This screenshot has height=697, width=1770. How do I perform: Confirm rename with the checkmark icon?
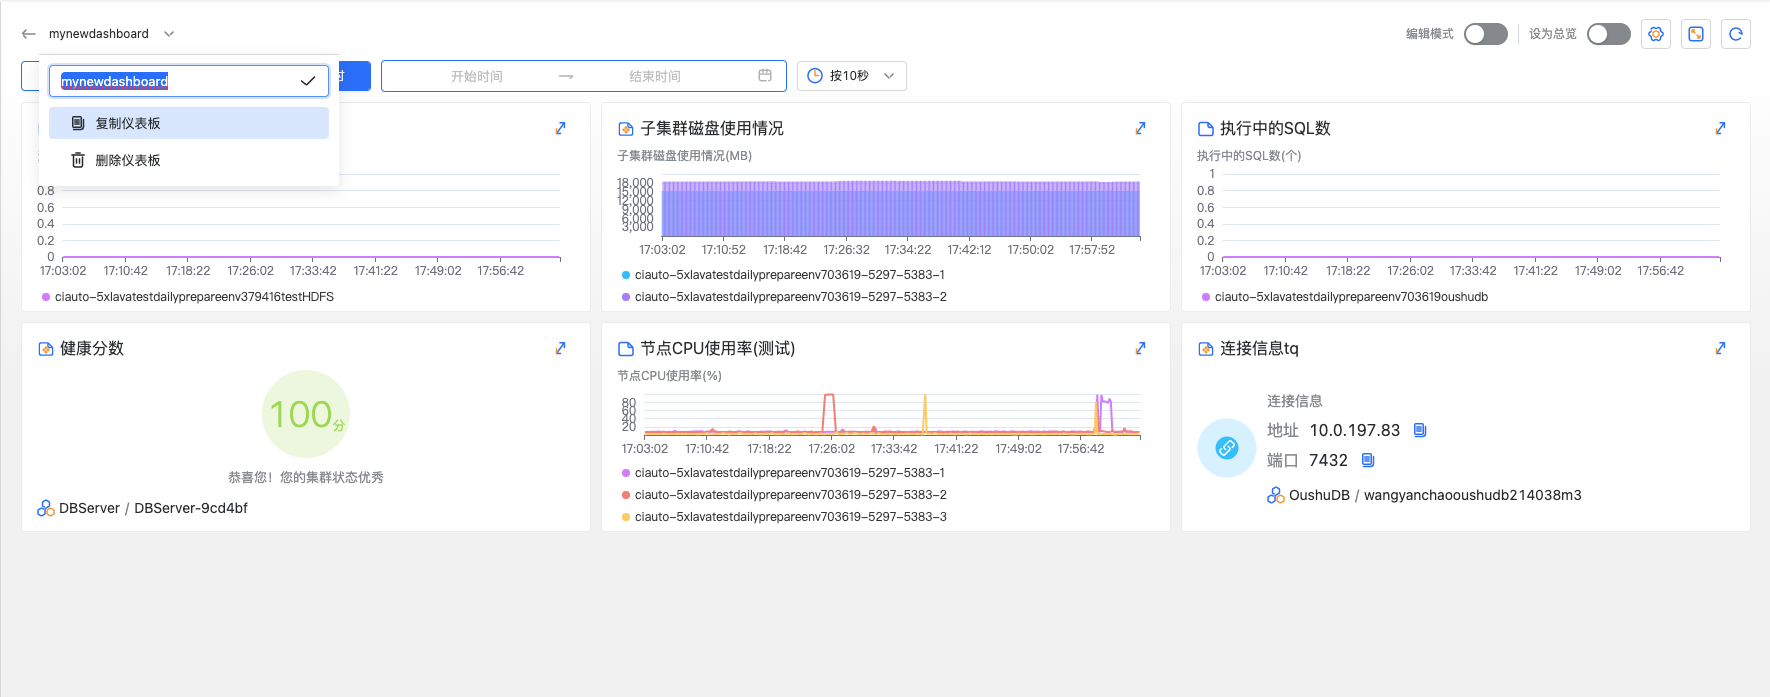[x=308, y=81]
